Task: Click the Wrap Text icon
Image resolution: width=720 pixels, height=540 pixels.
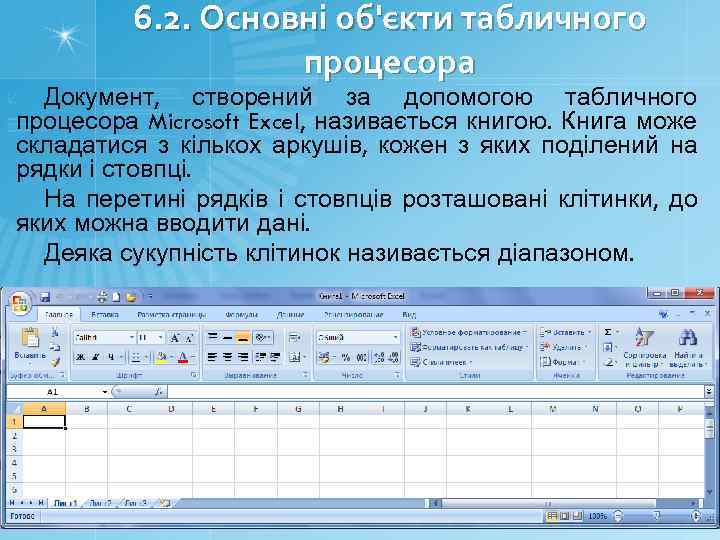Action: coord(294,338)
